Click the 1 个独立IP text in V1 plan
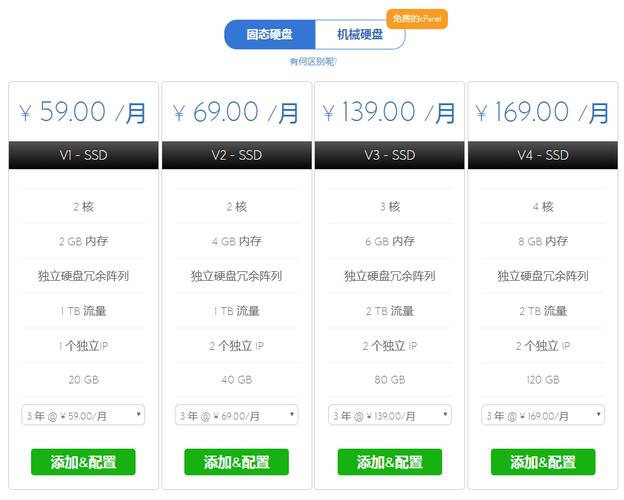Image resolution: width=624 pixels, height=500 pixels. (83, 346)
